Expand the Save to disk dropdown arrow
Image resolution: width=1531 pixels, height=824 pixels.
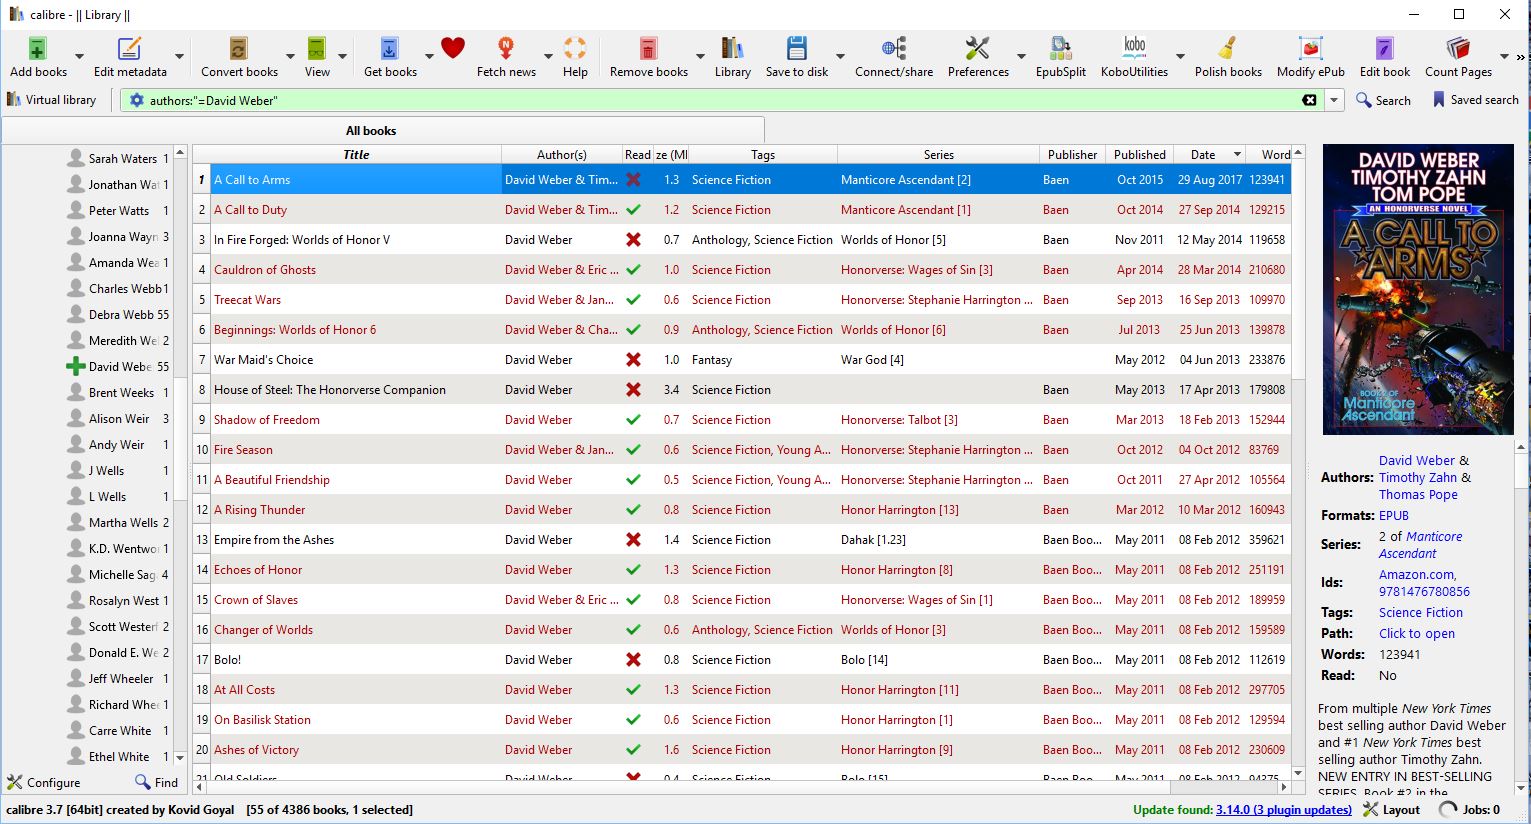(840, 56)
